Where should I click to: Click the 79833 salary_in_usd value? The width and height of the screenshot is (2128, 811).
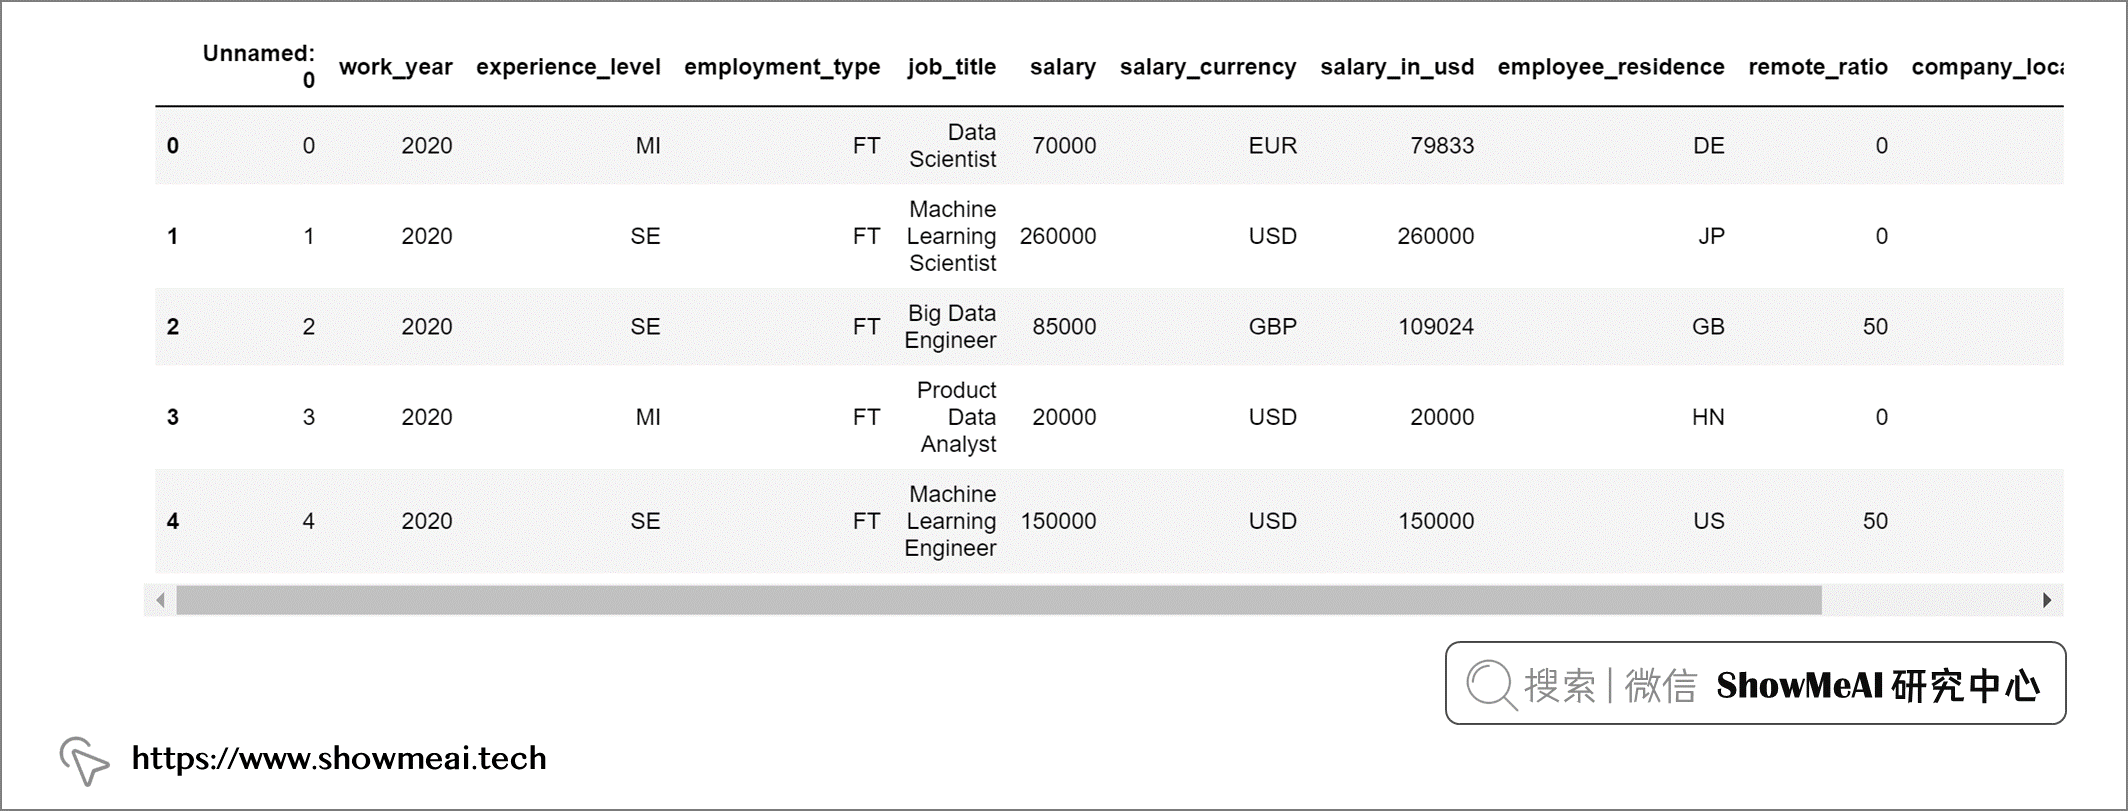coord(1441,146)
